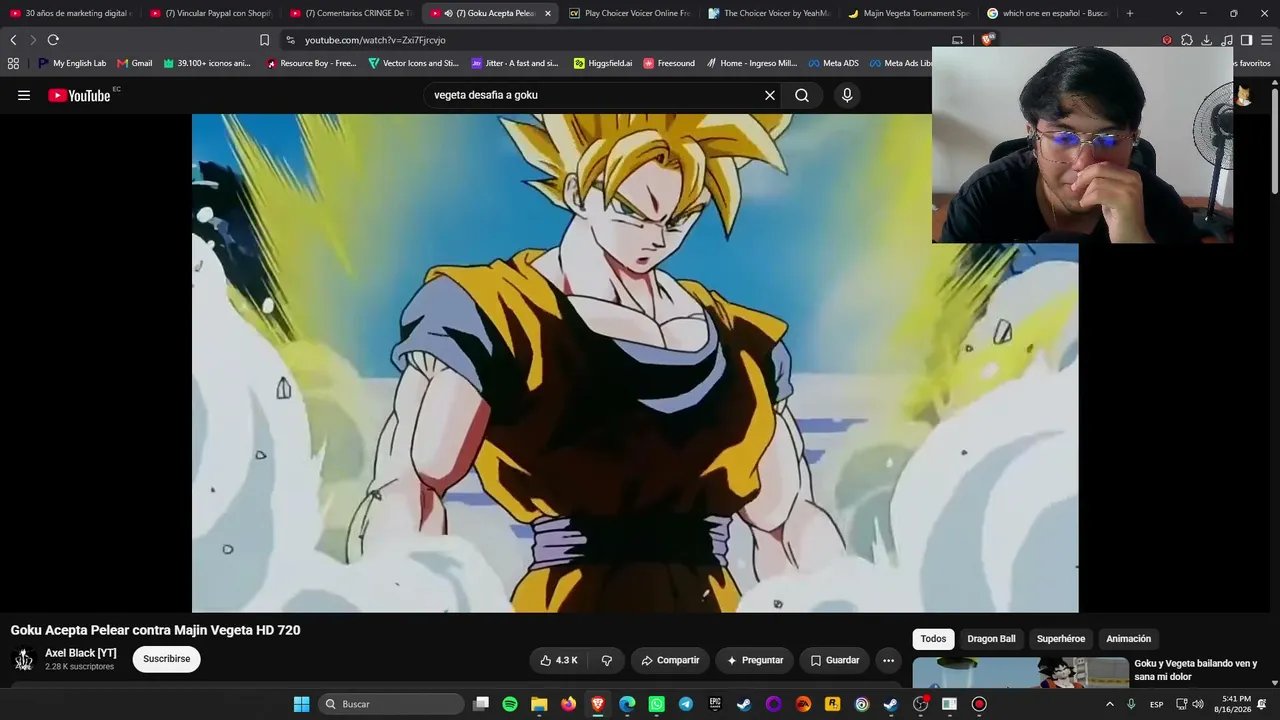This screenshot has width=1280, height=720.
Task: Open WhatsApp from the taskbar
Action: (x=656, y=704)
